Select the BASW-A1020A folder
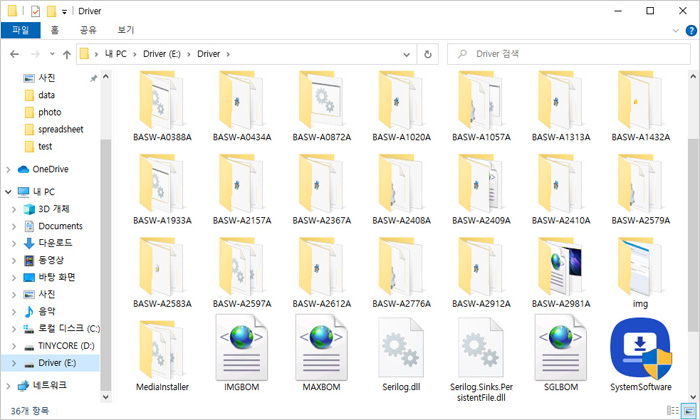700x420 pixels. [401, 106]
